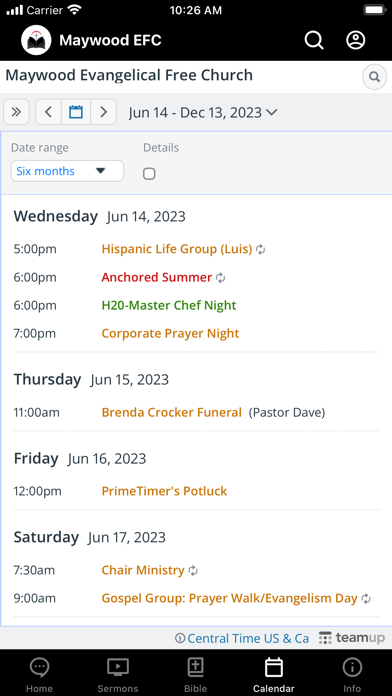The width and height of the screenshot is (392, 696).
Task: Open Central Time US & Ca timezone link
Action: click(242, 638)
